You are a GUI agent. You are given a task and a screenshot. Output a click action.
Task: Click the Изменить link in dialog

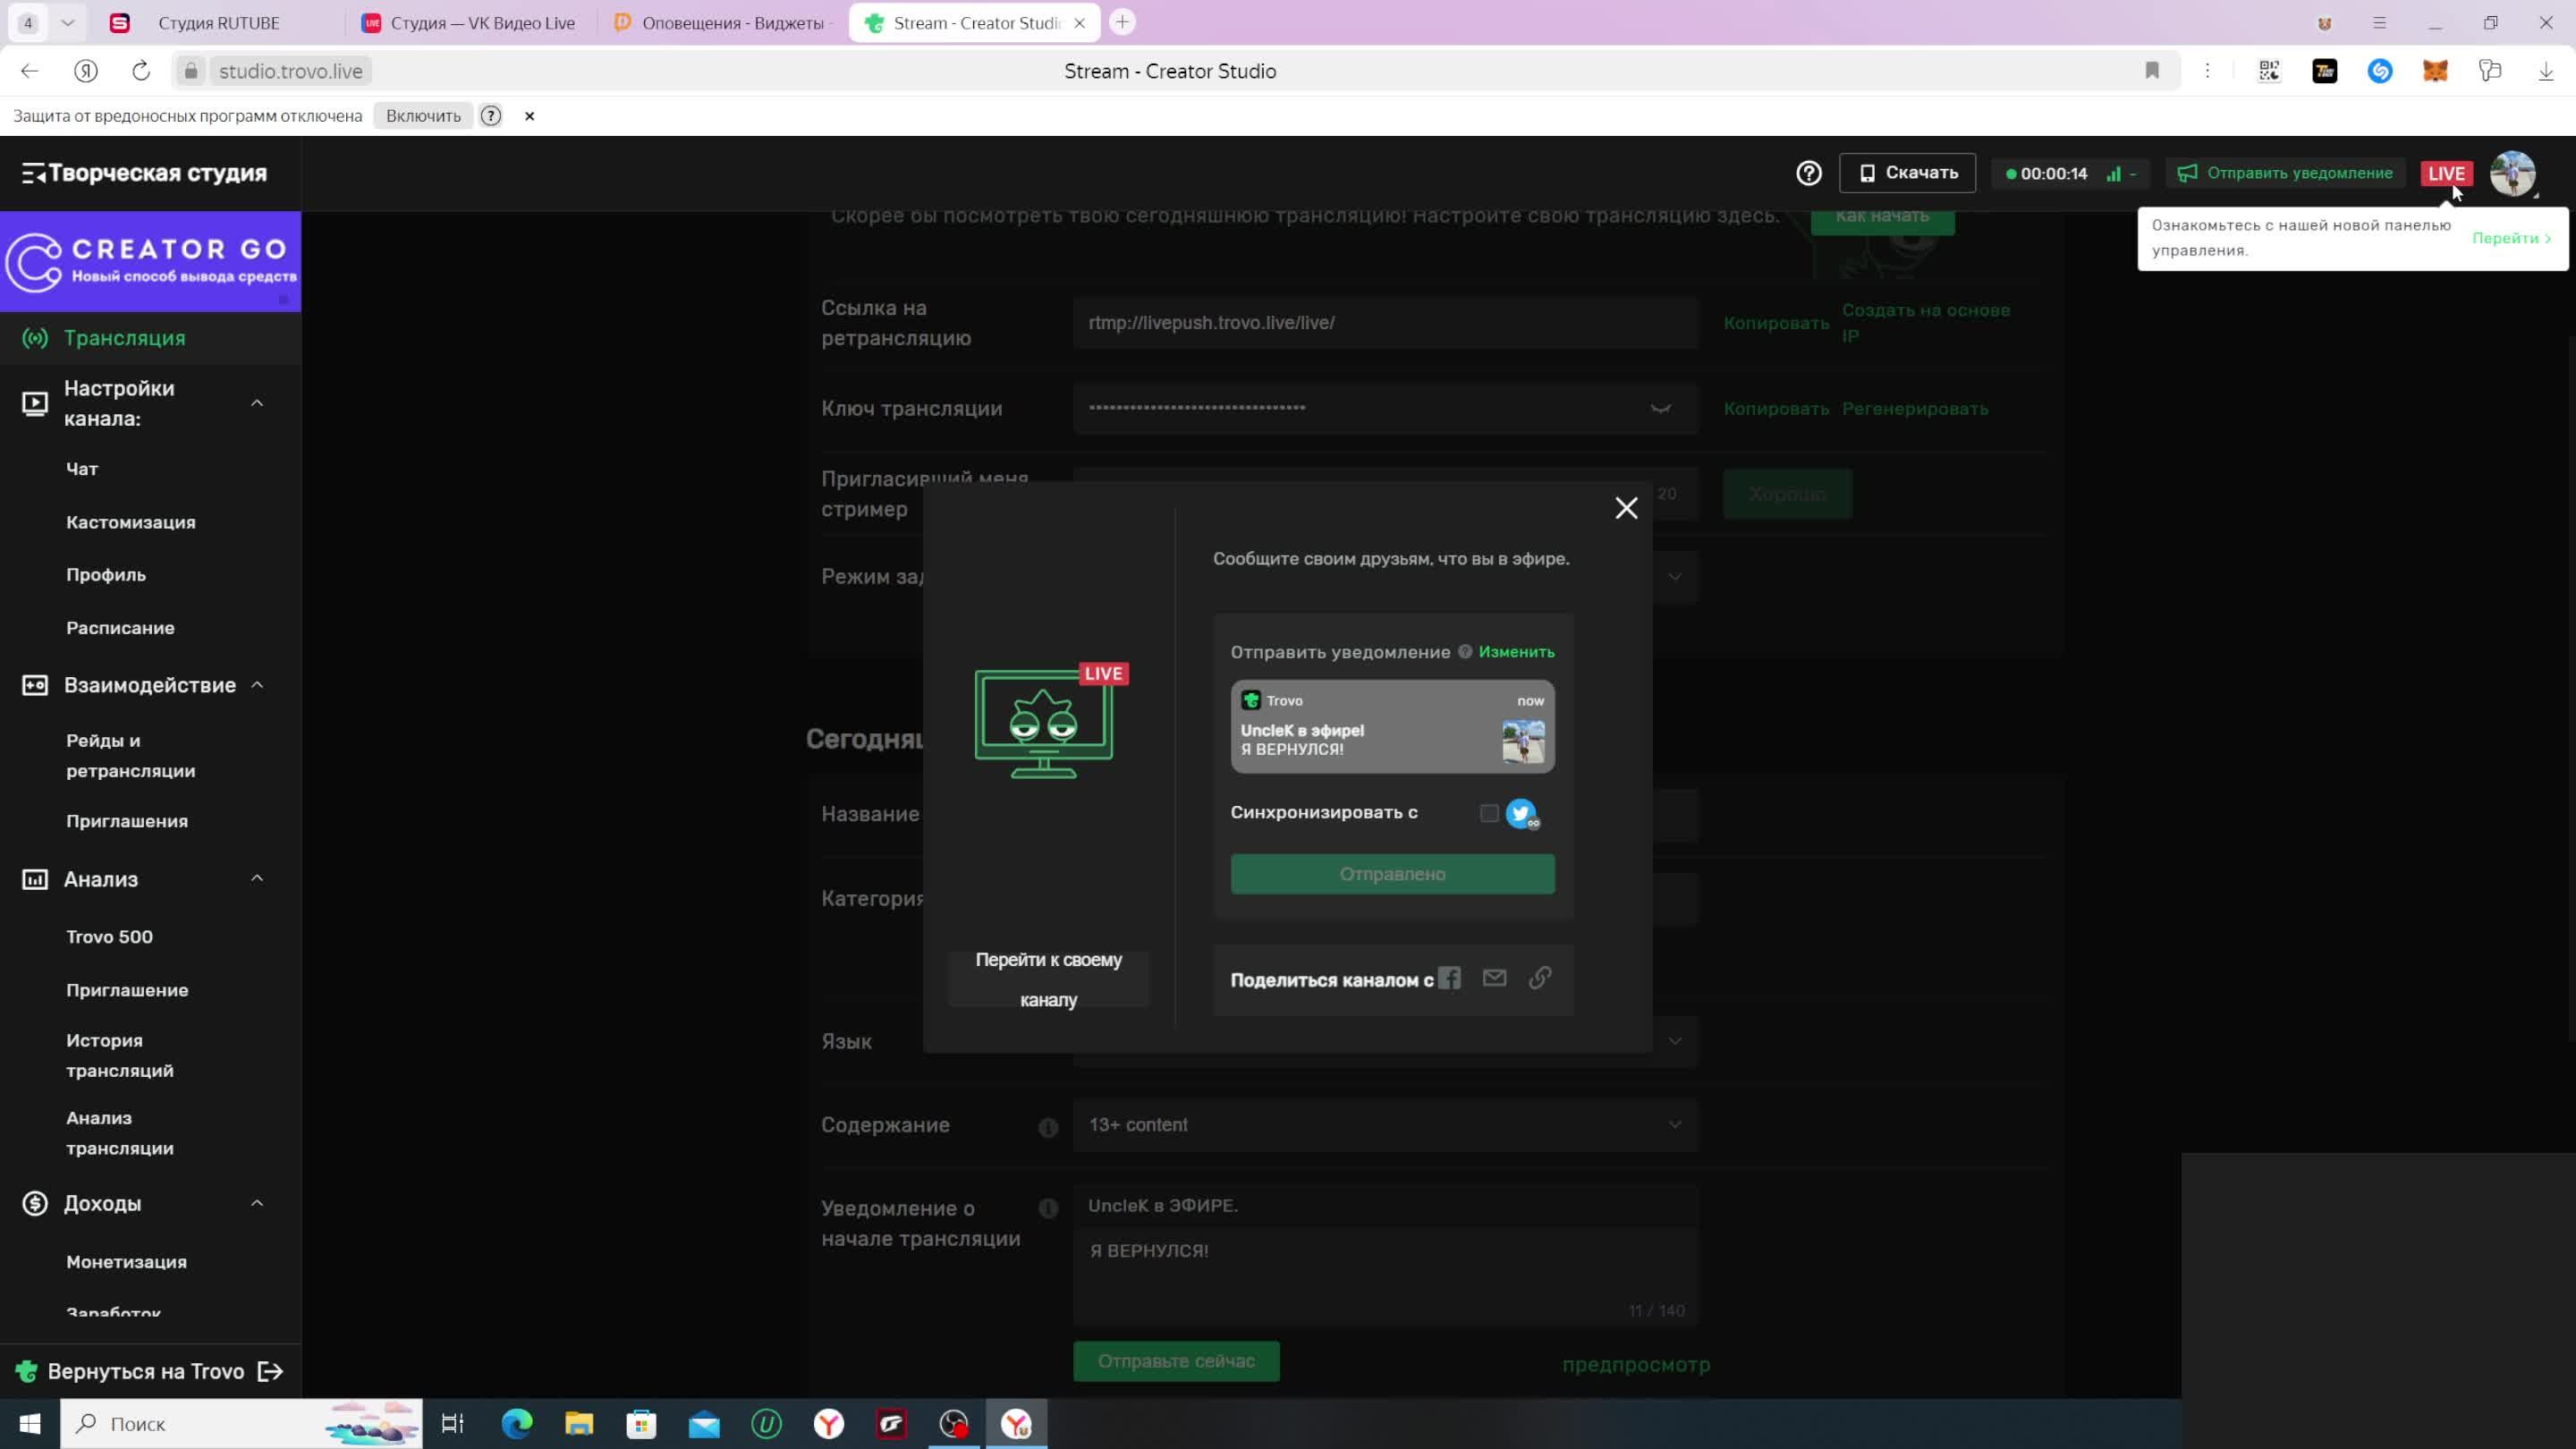1516,652
